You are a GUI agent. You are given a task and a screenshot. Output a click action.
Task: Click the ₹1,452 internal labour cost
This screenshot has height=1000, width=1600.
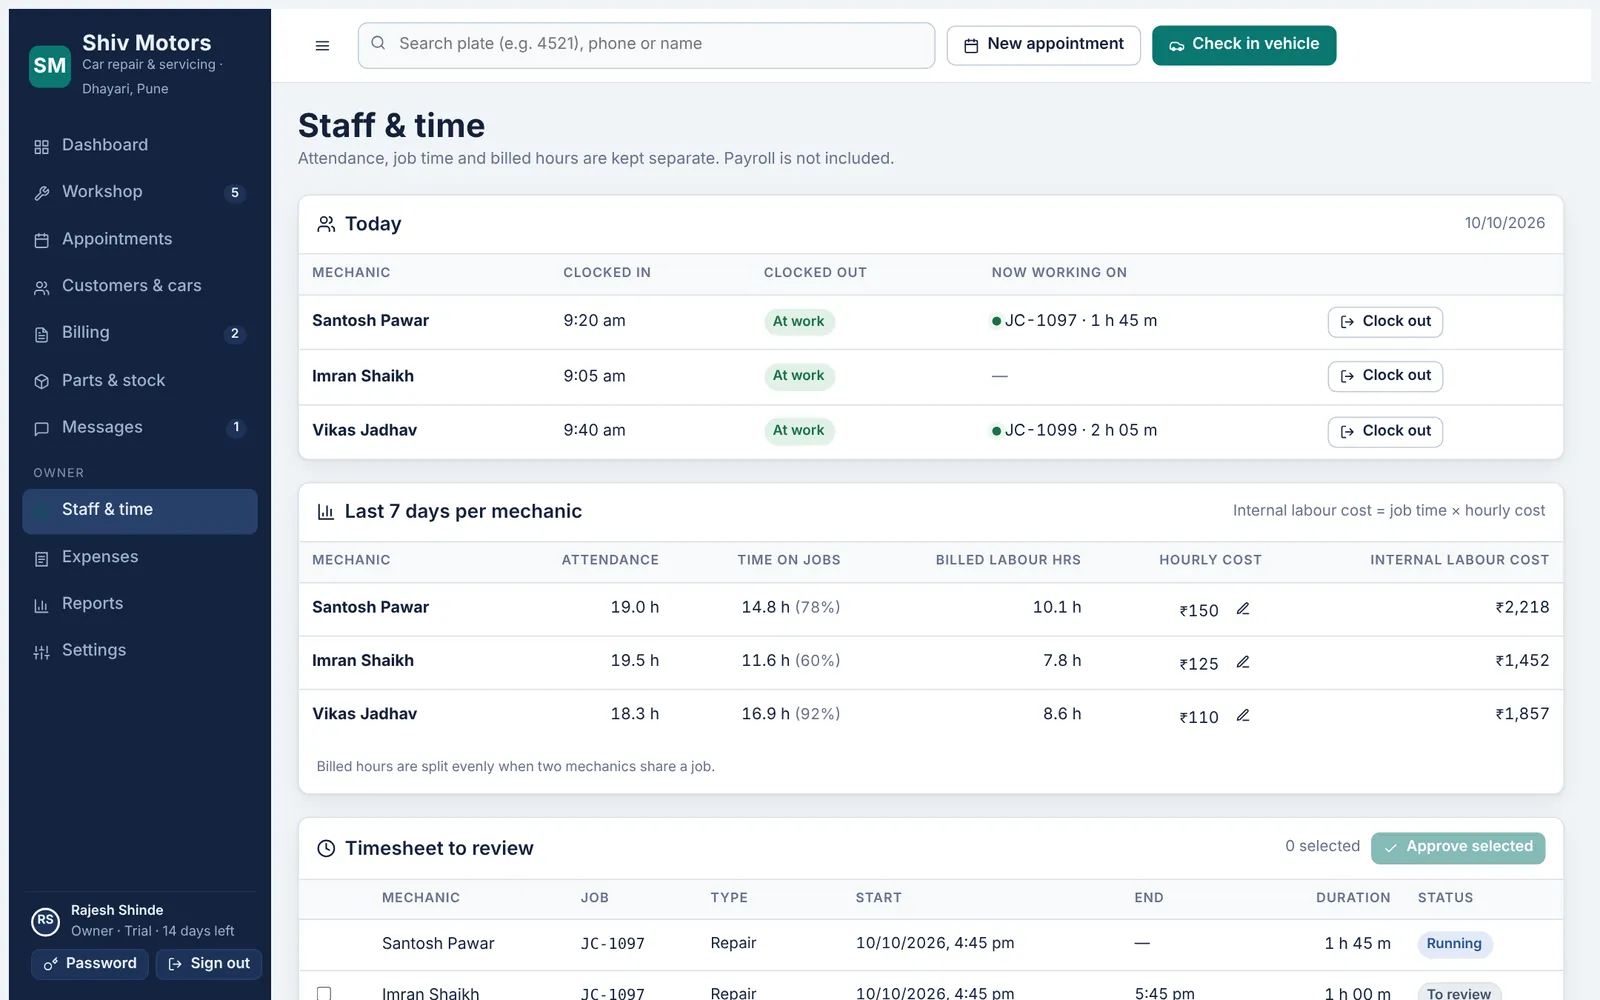click(x=1522, y=661)
